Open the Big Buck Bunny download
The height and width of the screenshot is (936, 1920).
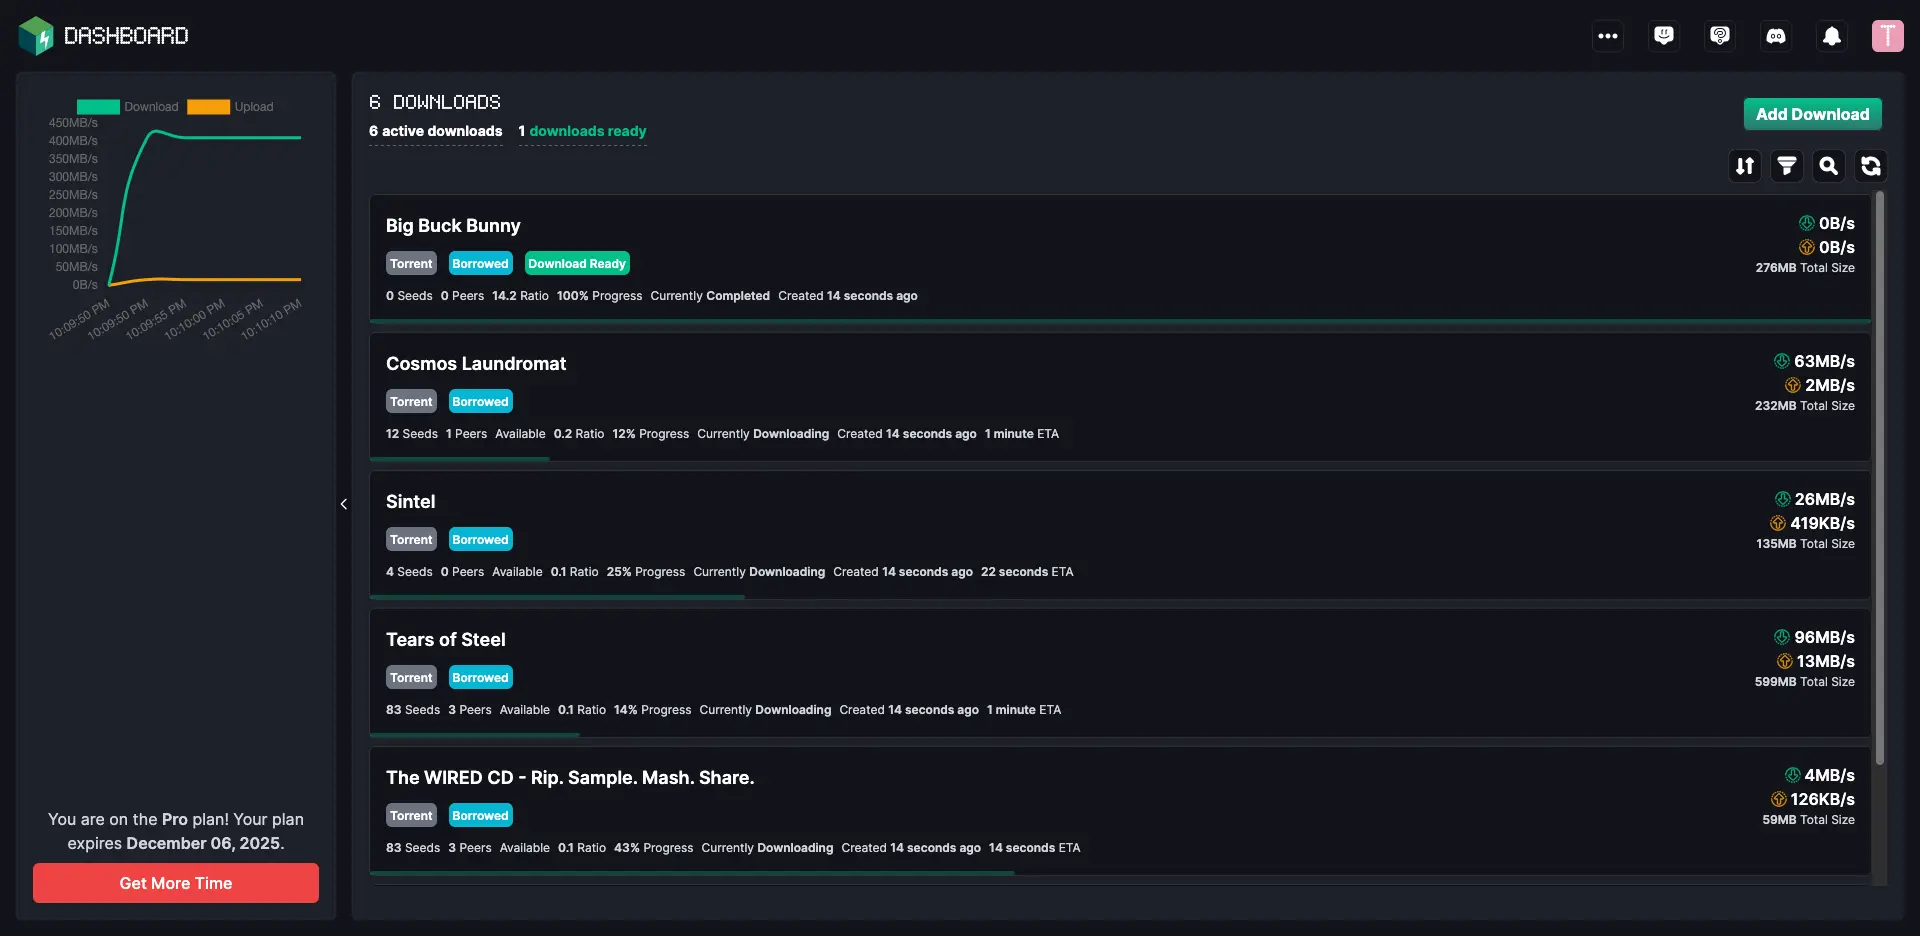pos(1120,258)
